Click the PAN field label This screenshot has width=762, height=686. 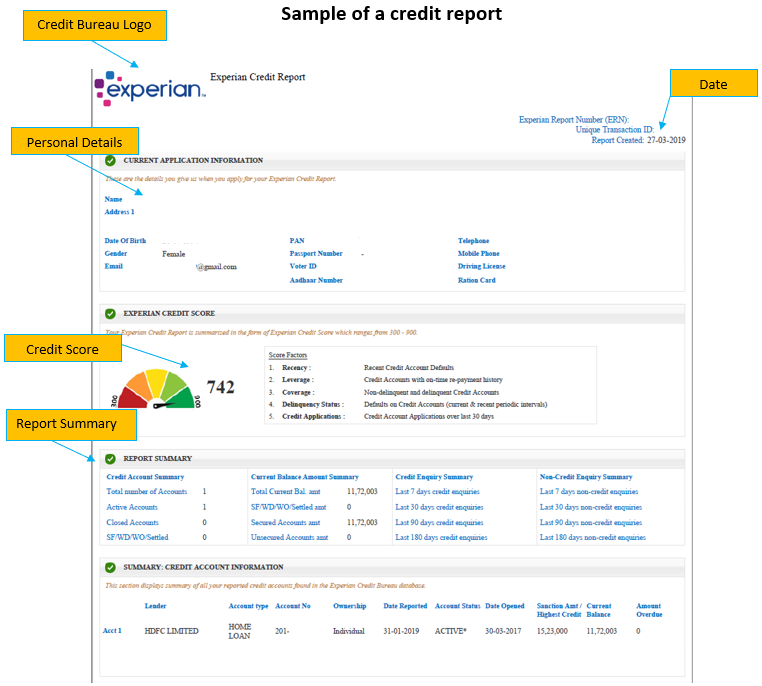[297, 240]
